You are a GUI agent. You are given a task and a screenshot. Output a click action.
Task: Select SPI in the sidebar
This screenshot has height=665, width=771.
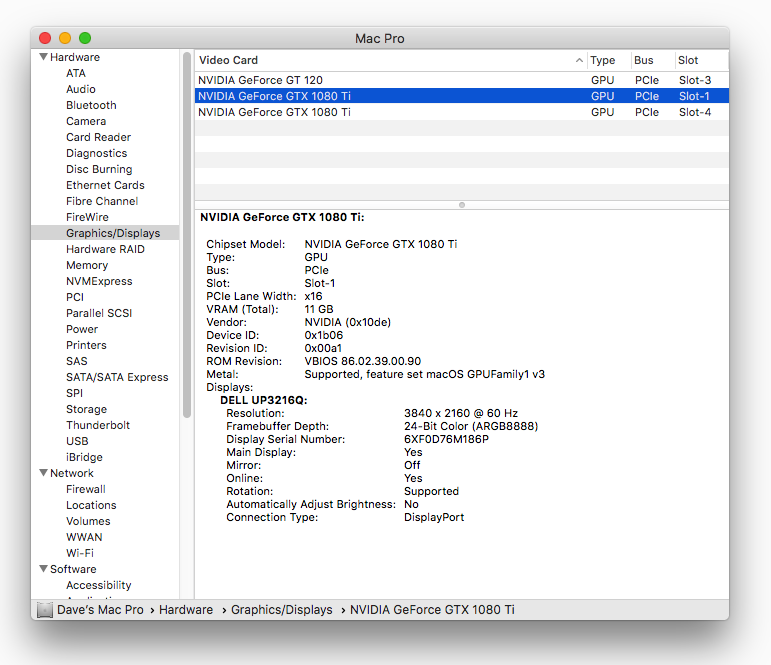[x=74, y=393]
